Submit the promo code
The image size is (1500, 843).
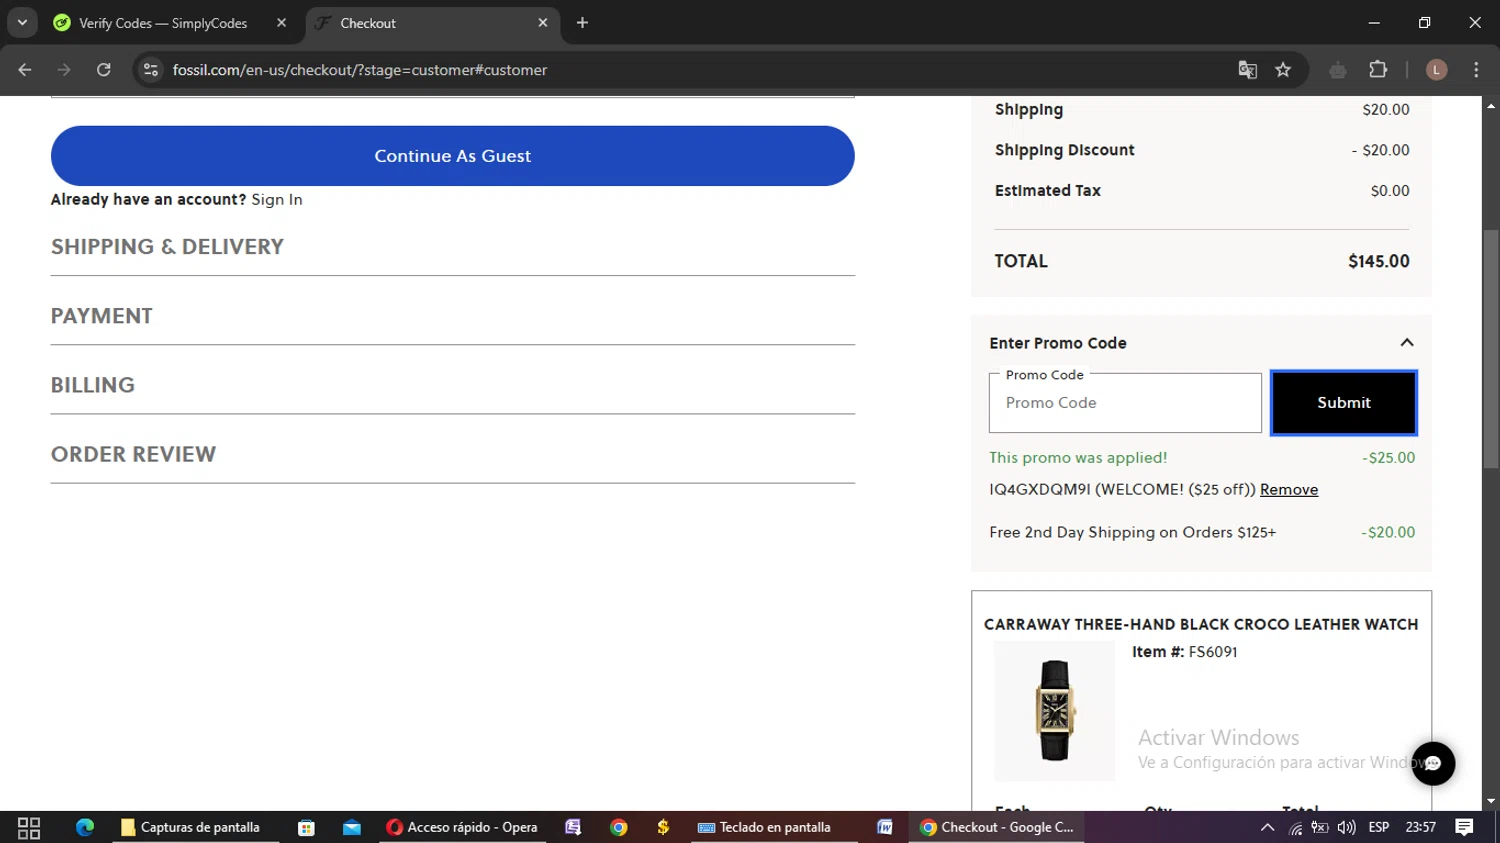[1344, 403]
